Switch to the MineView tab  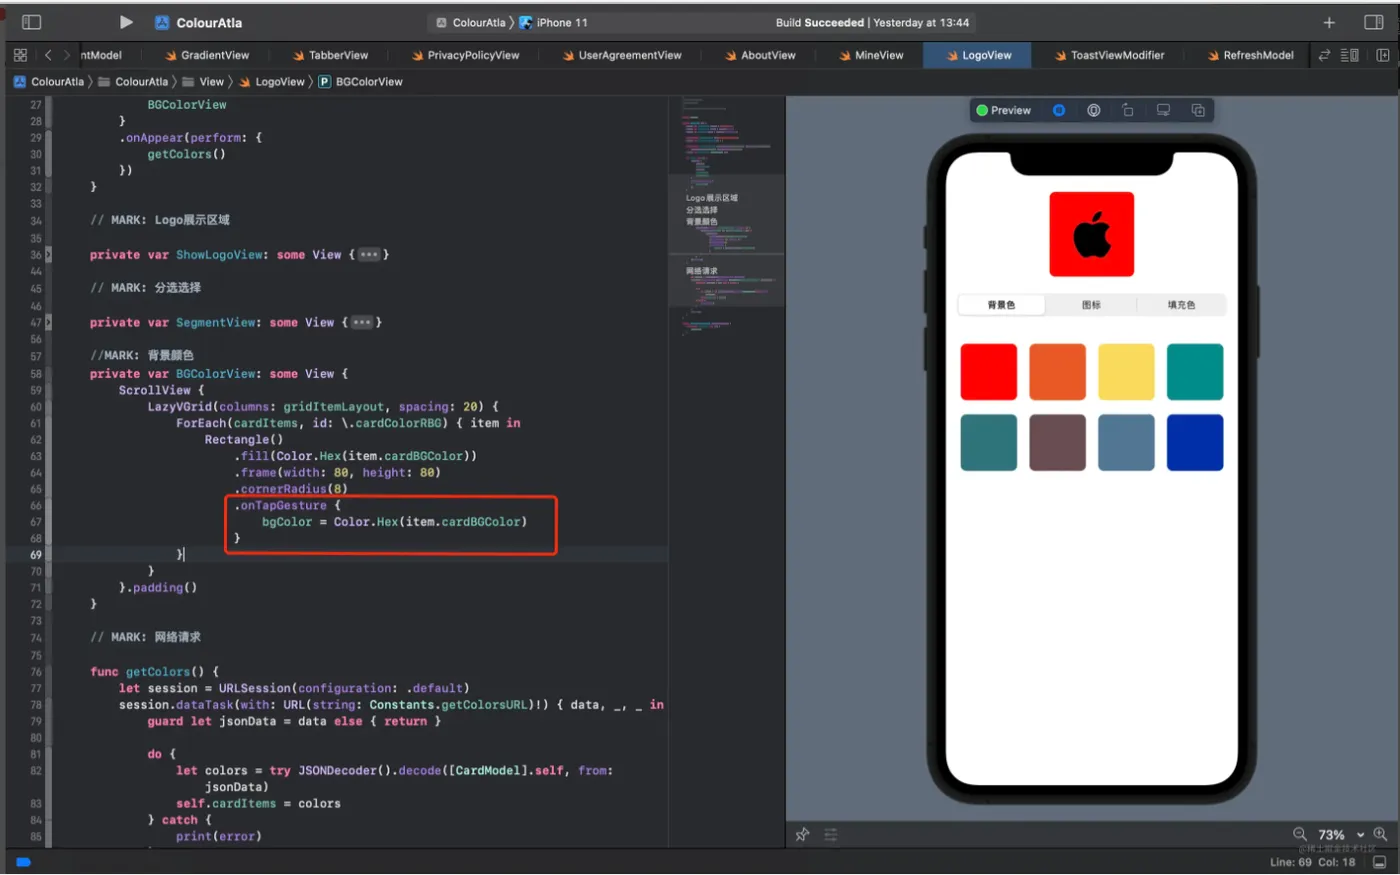point(871,55)
